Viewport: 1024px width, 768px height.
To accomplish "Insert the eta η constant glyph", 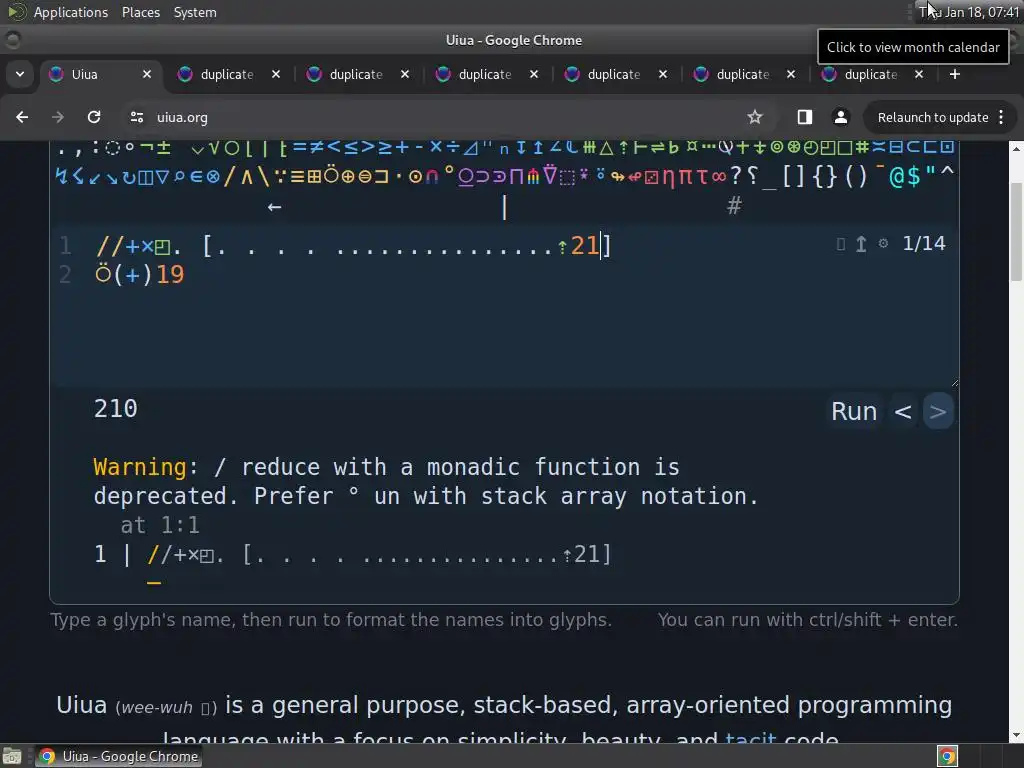I will click(669, 177).
